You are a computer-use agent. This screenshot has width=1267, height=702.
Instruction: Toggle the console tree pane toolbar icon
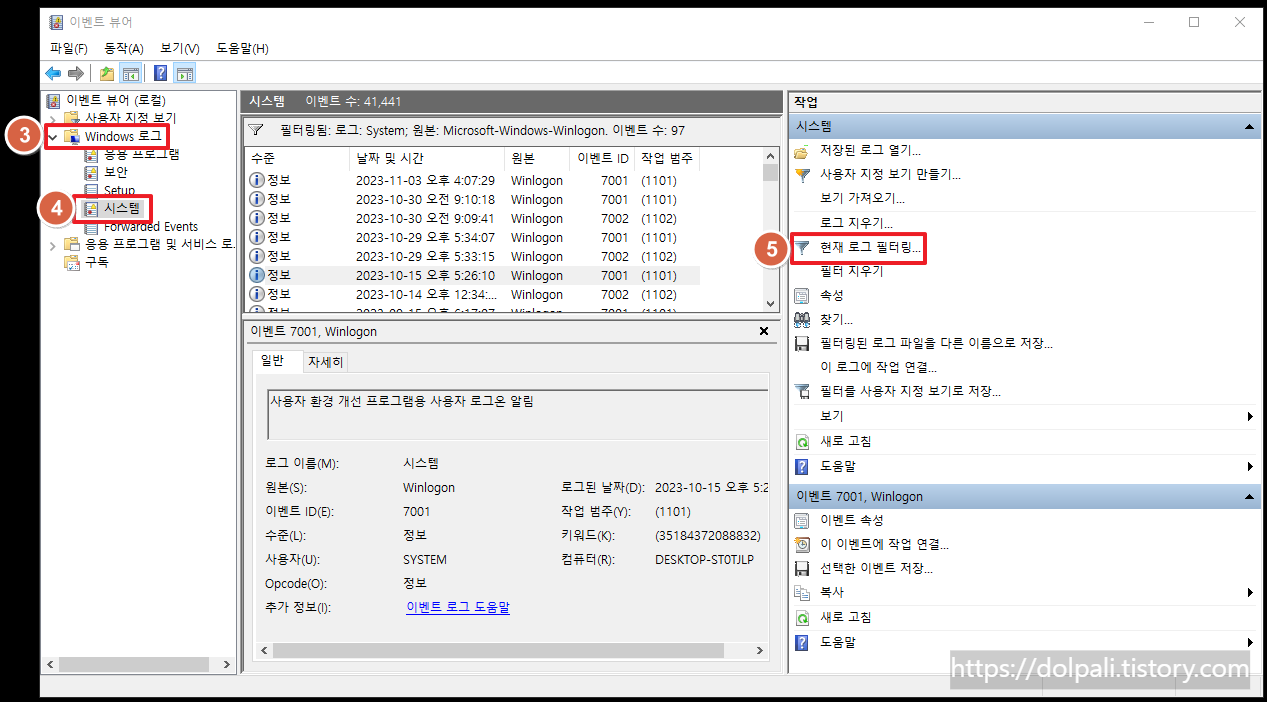pos(131,72)
